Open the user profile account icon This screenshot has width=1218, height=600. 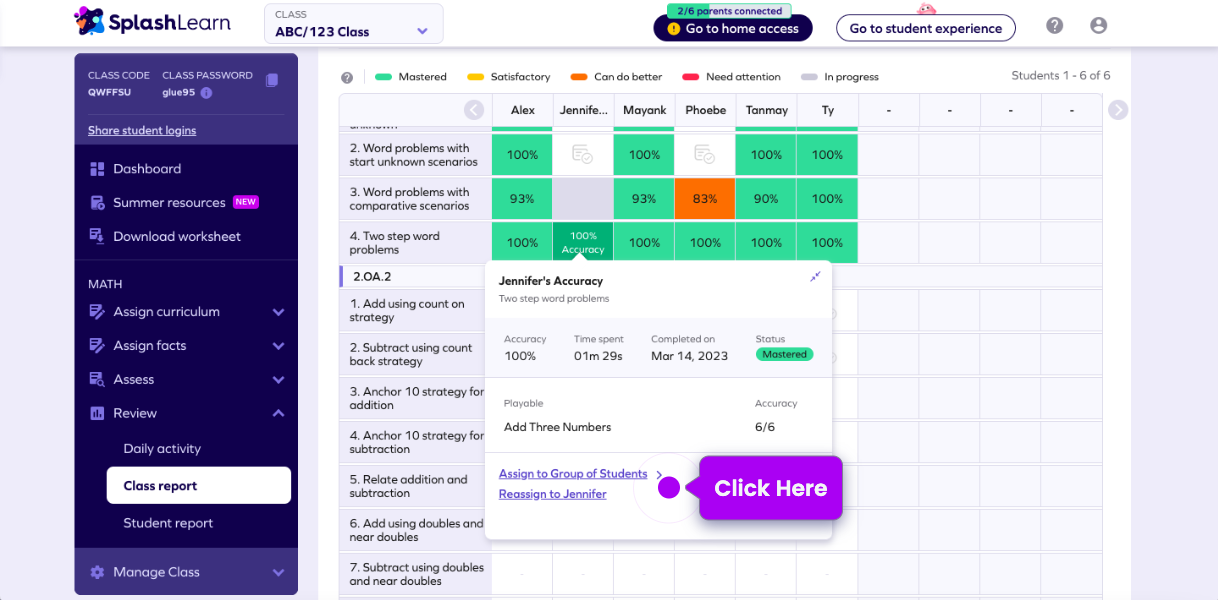tap(1098, 26)
